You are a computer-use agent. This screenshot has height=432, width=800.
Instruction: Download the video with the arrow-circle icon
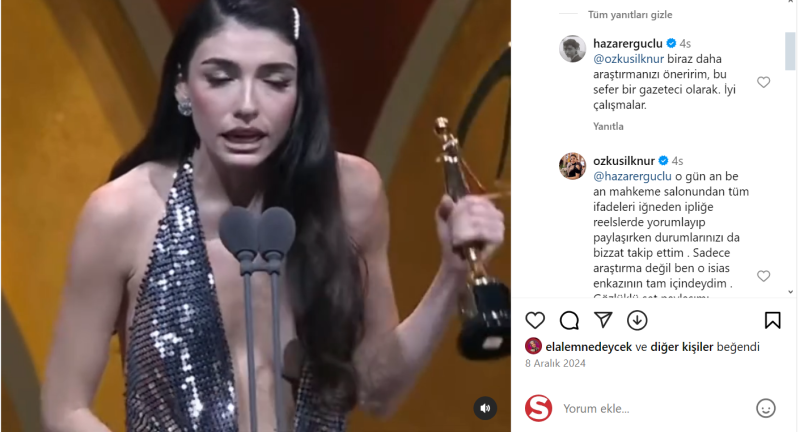(637, 320)
